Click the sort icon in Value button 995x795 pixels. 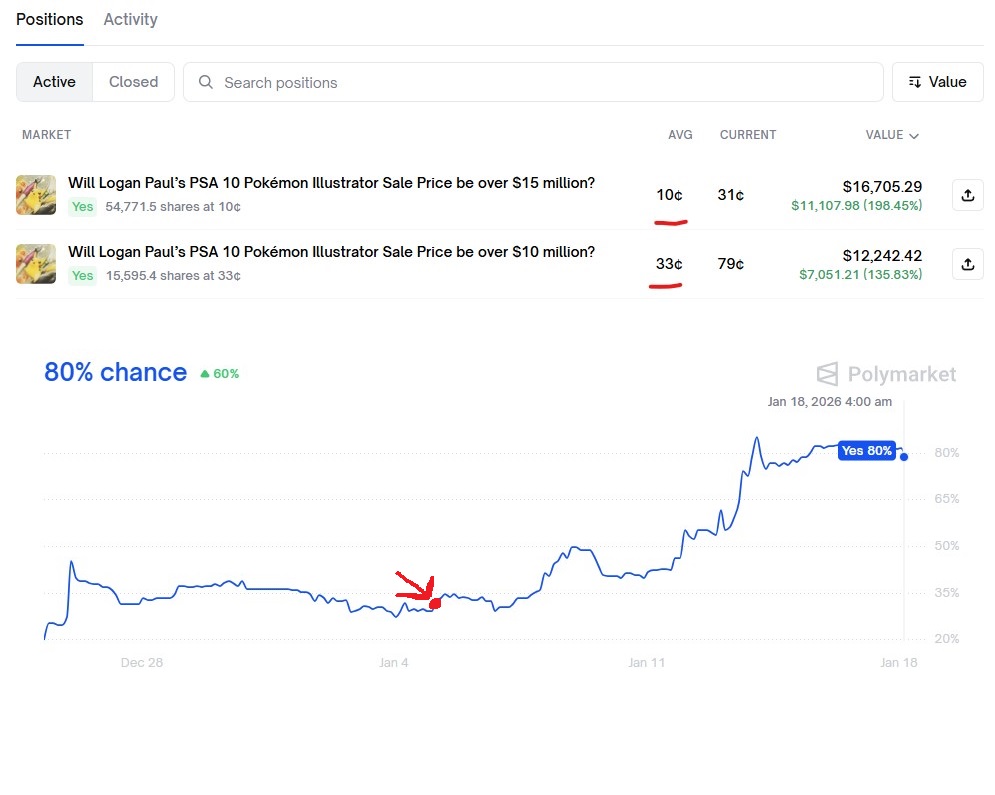pos(914,82)
